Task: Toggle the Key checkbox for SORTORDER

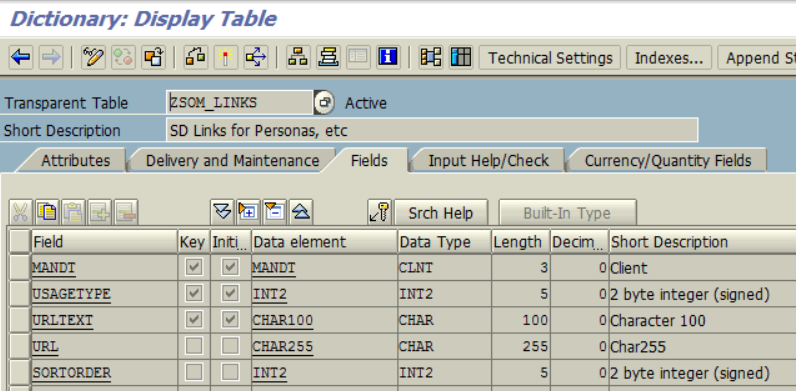Action: click(193, 373)
